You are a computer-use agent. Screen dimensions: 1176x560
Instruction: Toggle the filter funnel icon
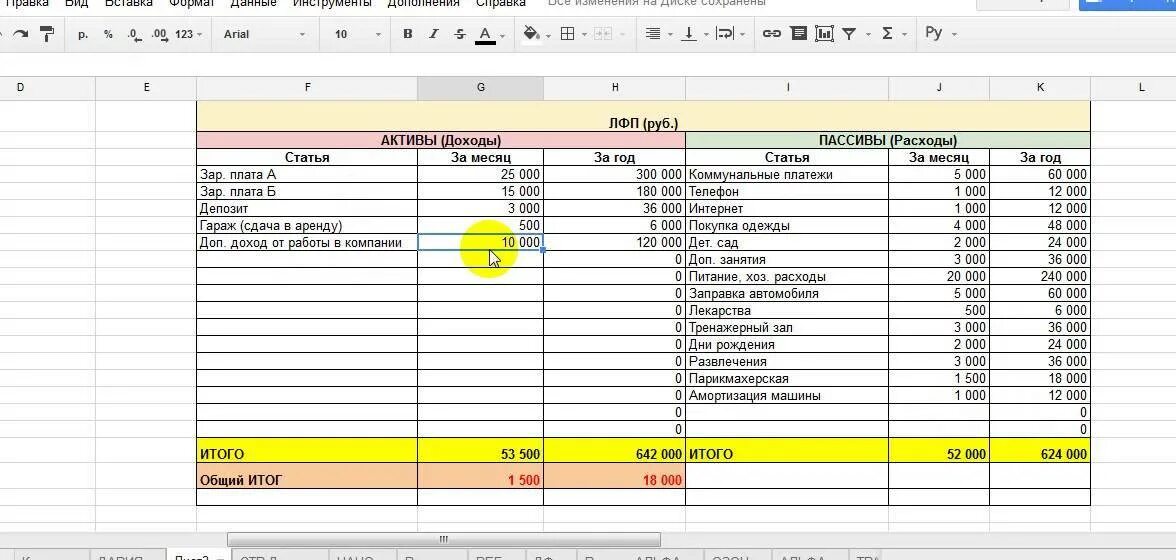849,34
